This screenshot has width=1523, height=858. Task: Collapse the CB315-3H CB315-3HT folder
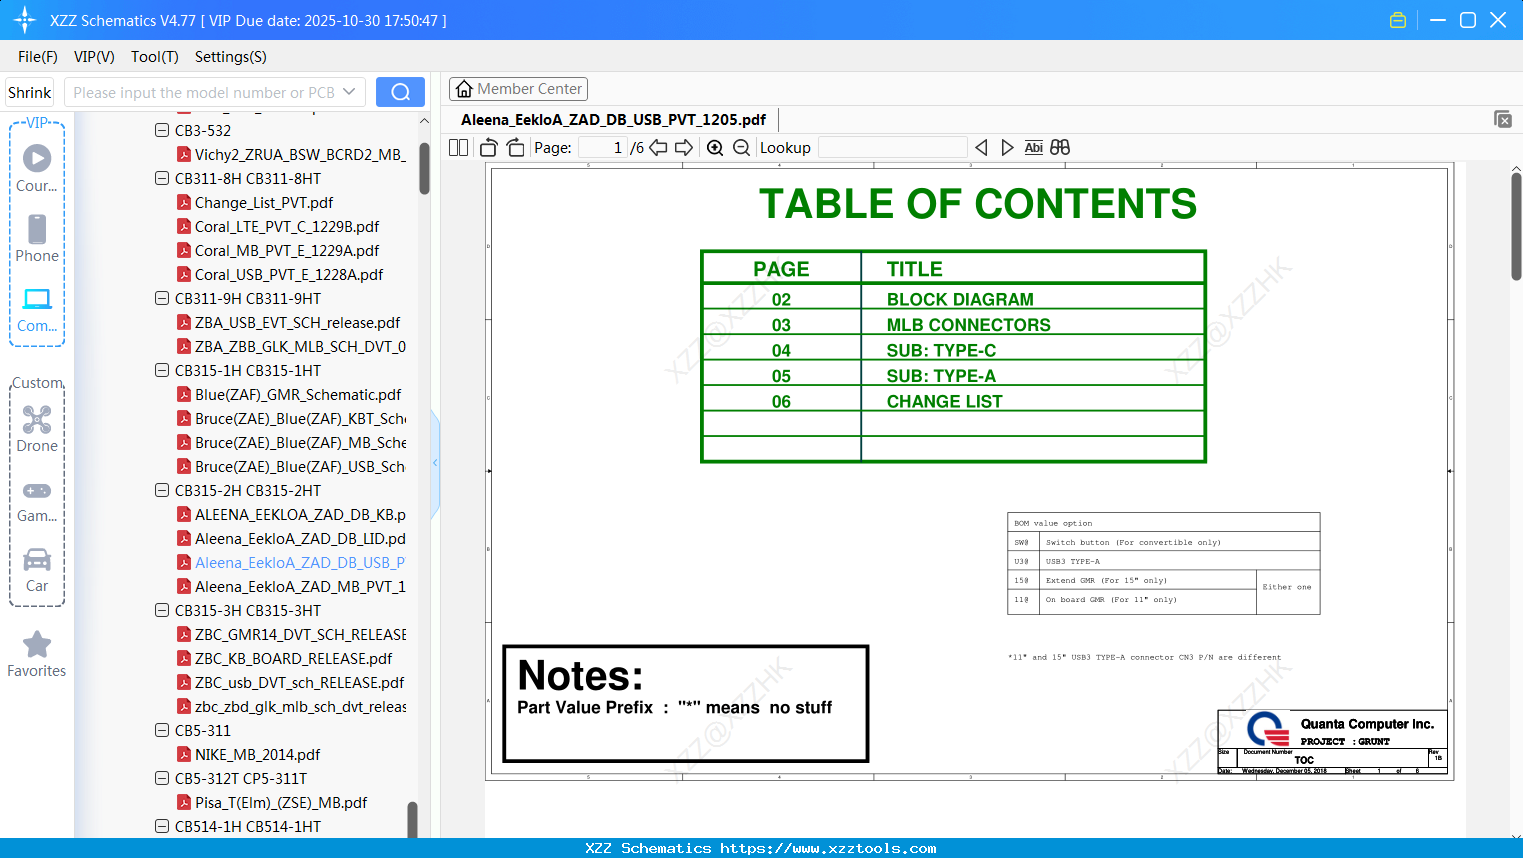point(162,610)
